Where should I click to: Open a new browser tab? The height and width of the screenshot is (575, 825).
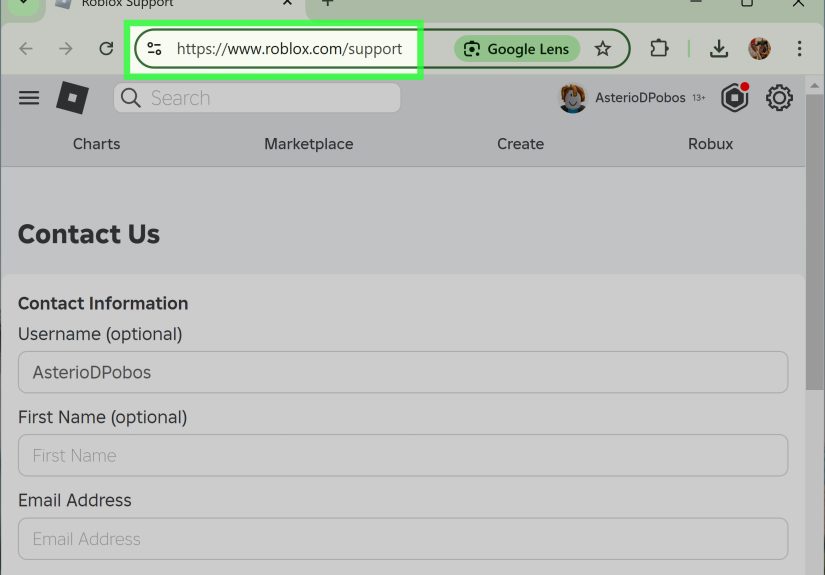(327, 3)
